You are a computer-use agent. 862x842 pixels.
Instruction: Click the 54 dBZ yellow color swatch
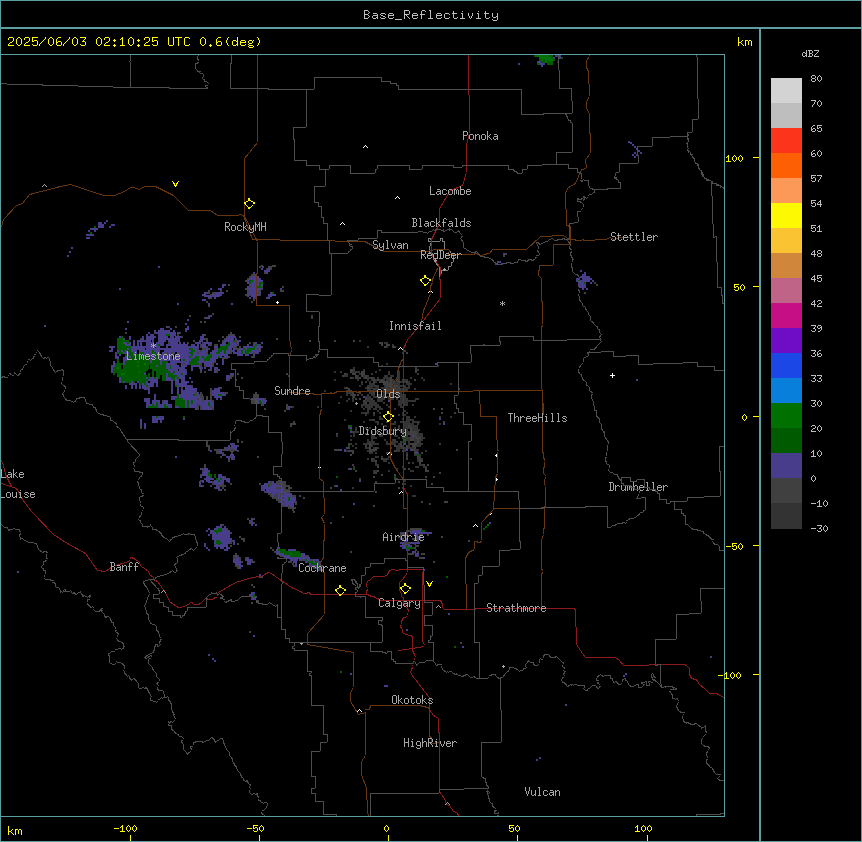point(786,215)
